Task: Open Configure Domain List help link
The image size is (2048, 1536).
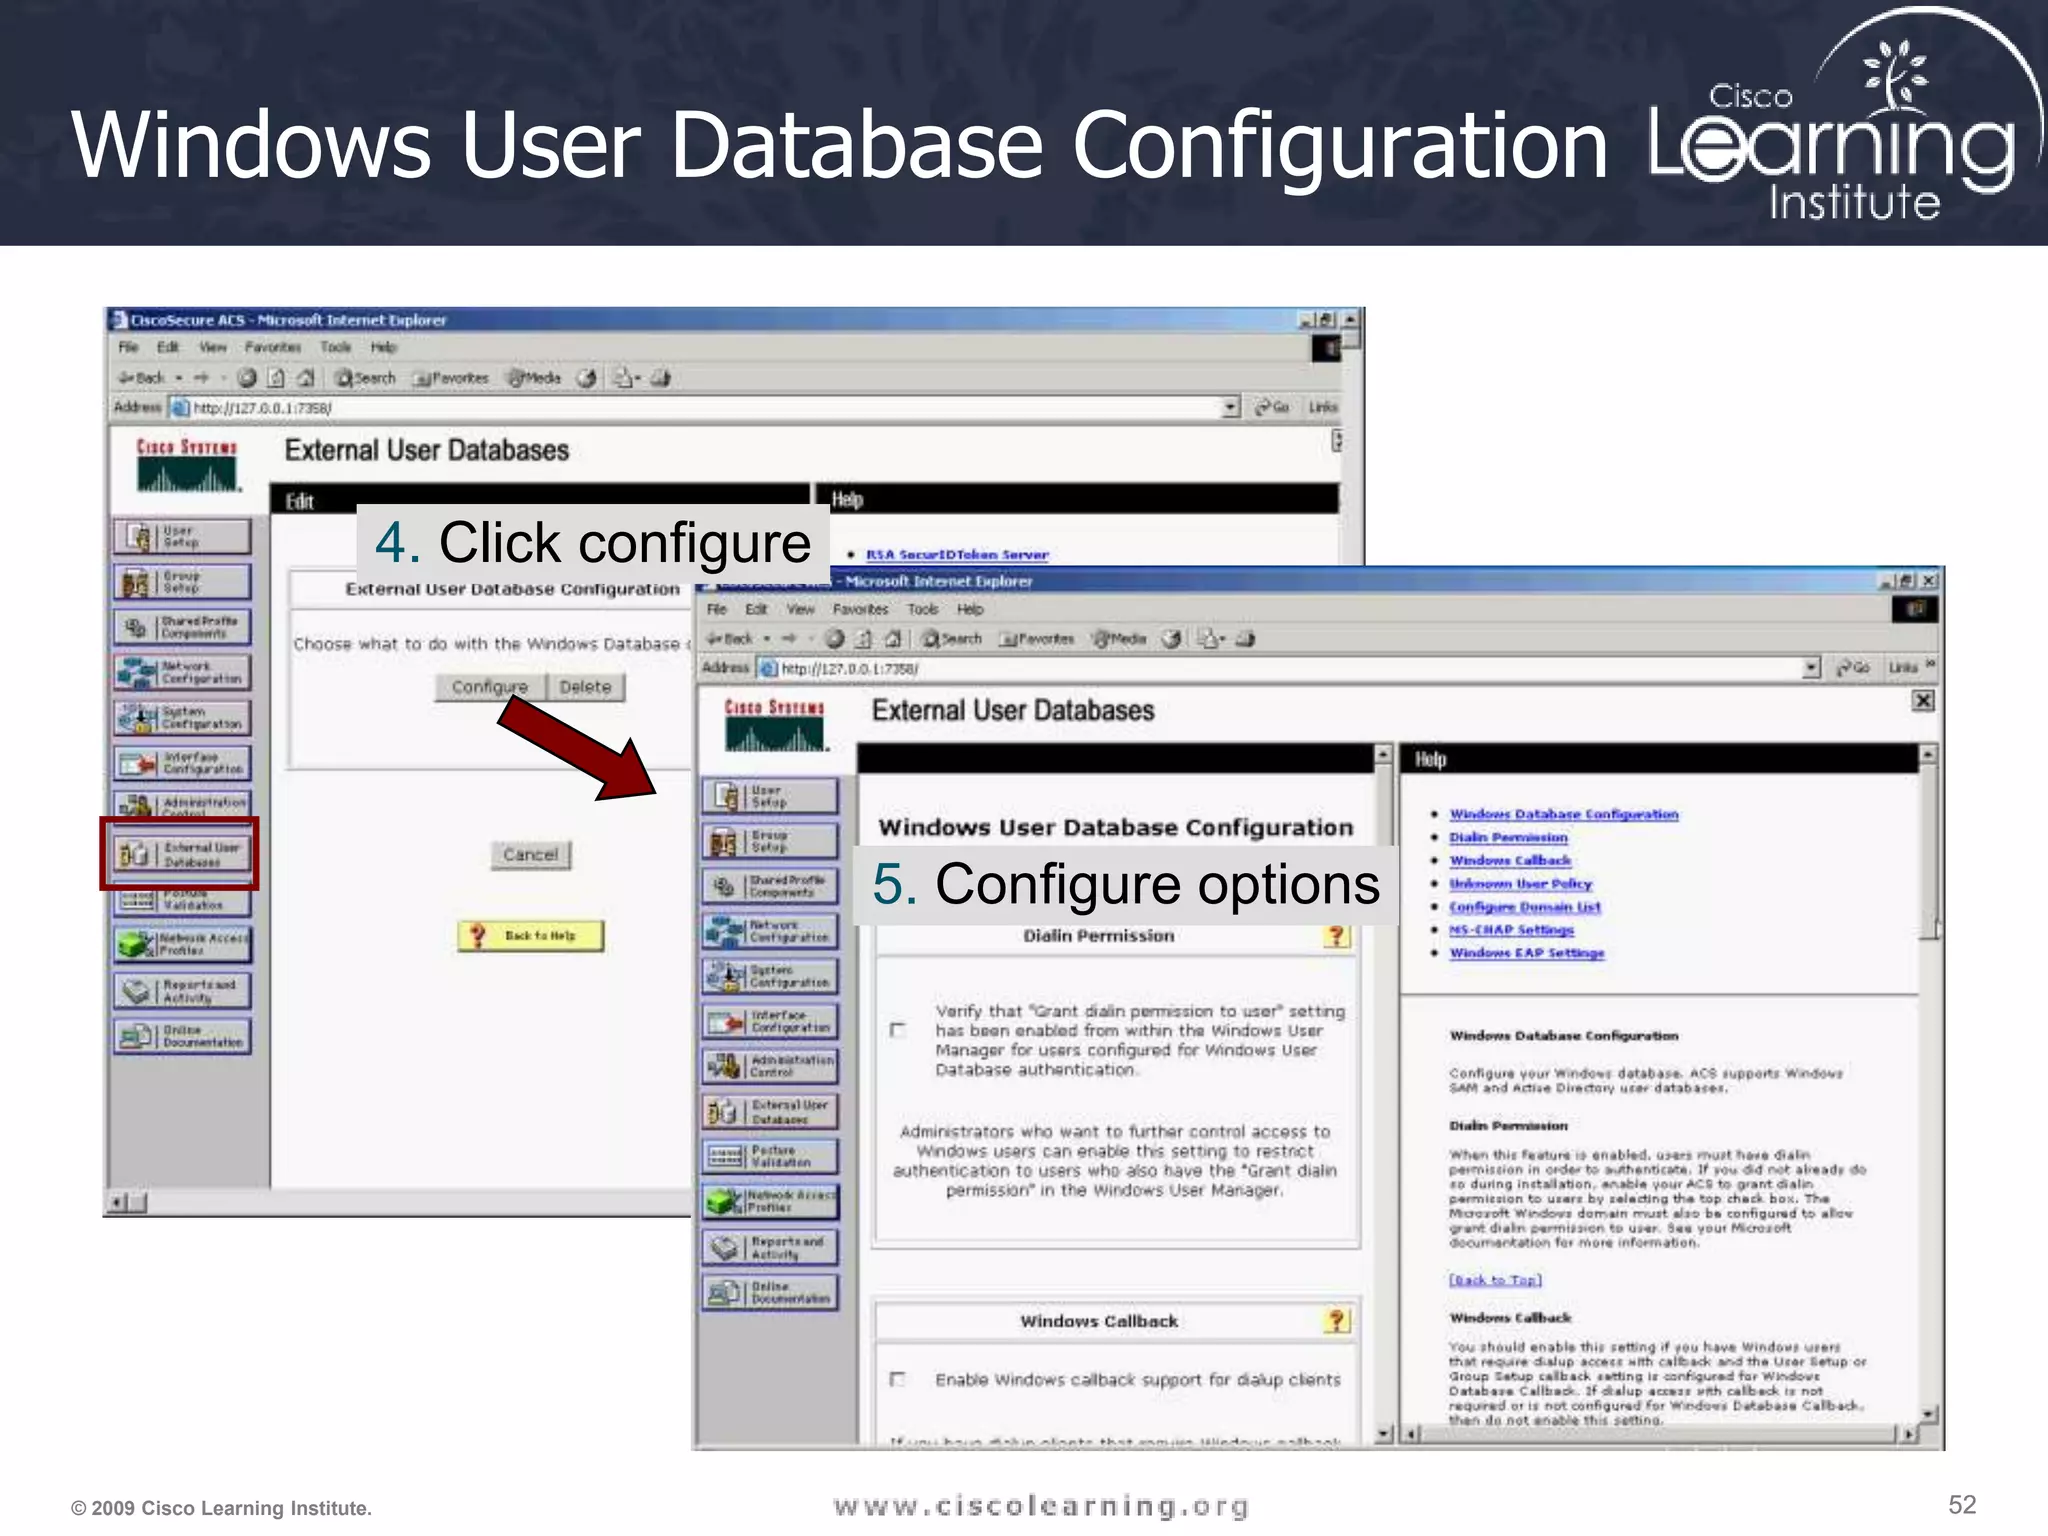Action: pyautogui.click(x=1525, y=907)
